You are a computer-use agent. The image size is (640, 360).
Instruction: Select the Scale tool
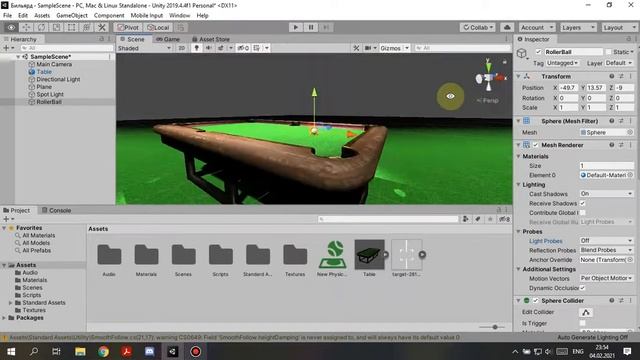56,27
